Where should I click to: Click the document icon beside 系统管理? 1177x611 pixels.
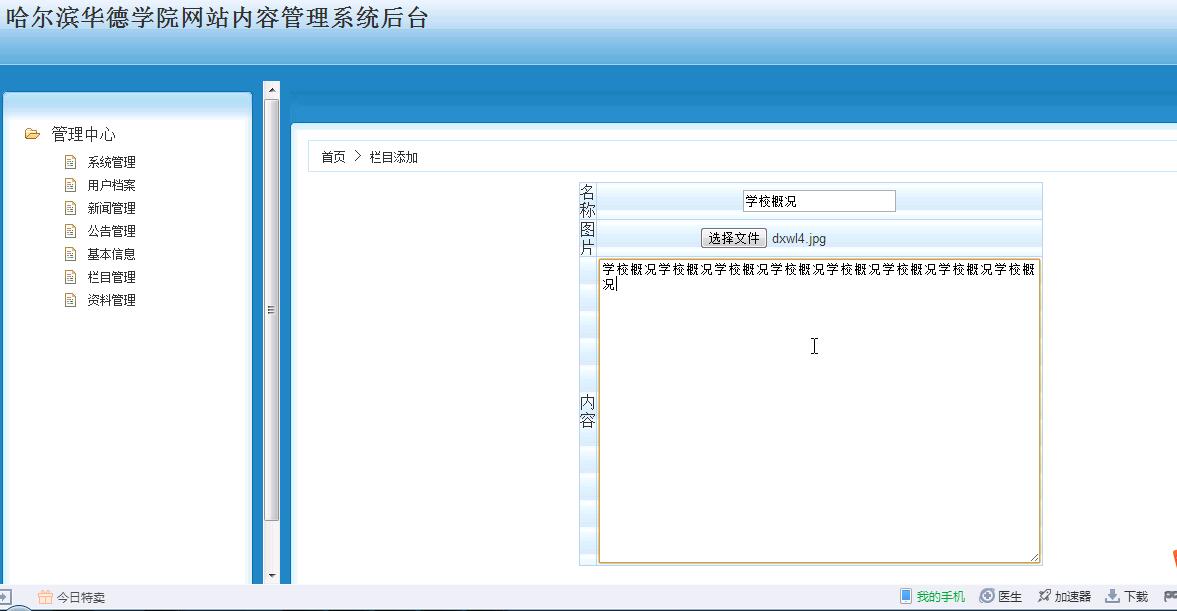(x=71, y=162)
